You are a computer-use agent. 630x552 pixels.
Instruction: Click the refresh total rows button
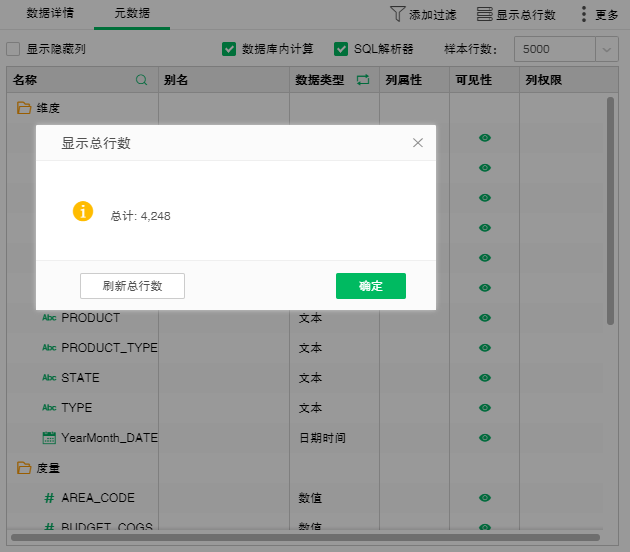click(132, 286)
